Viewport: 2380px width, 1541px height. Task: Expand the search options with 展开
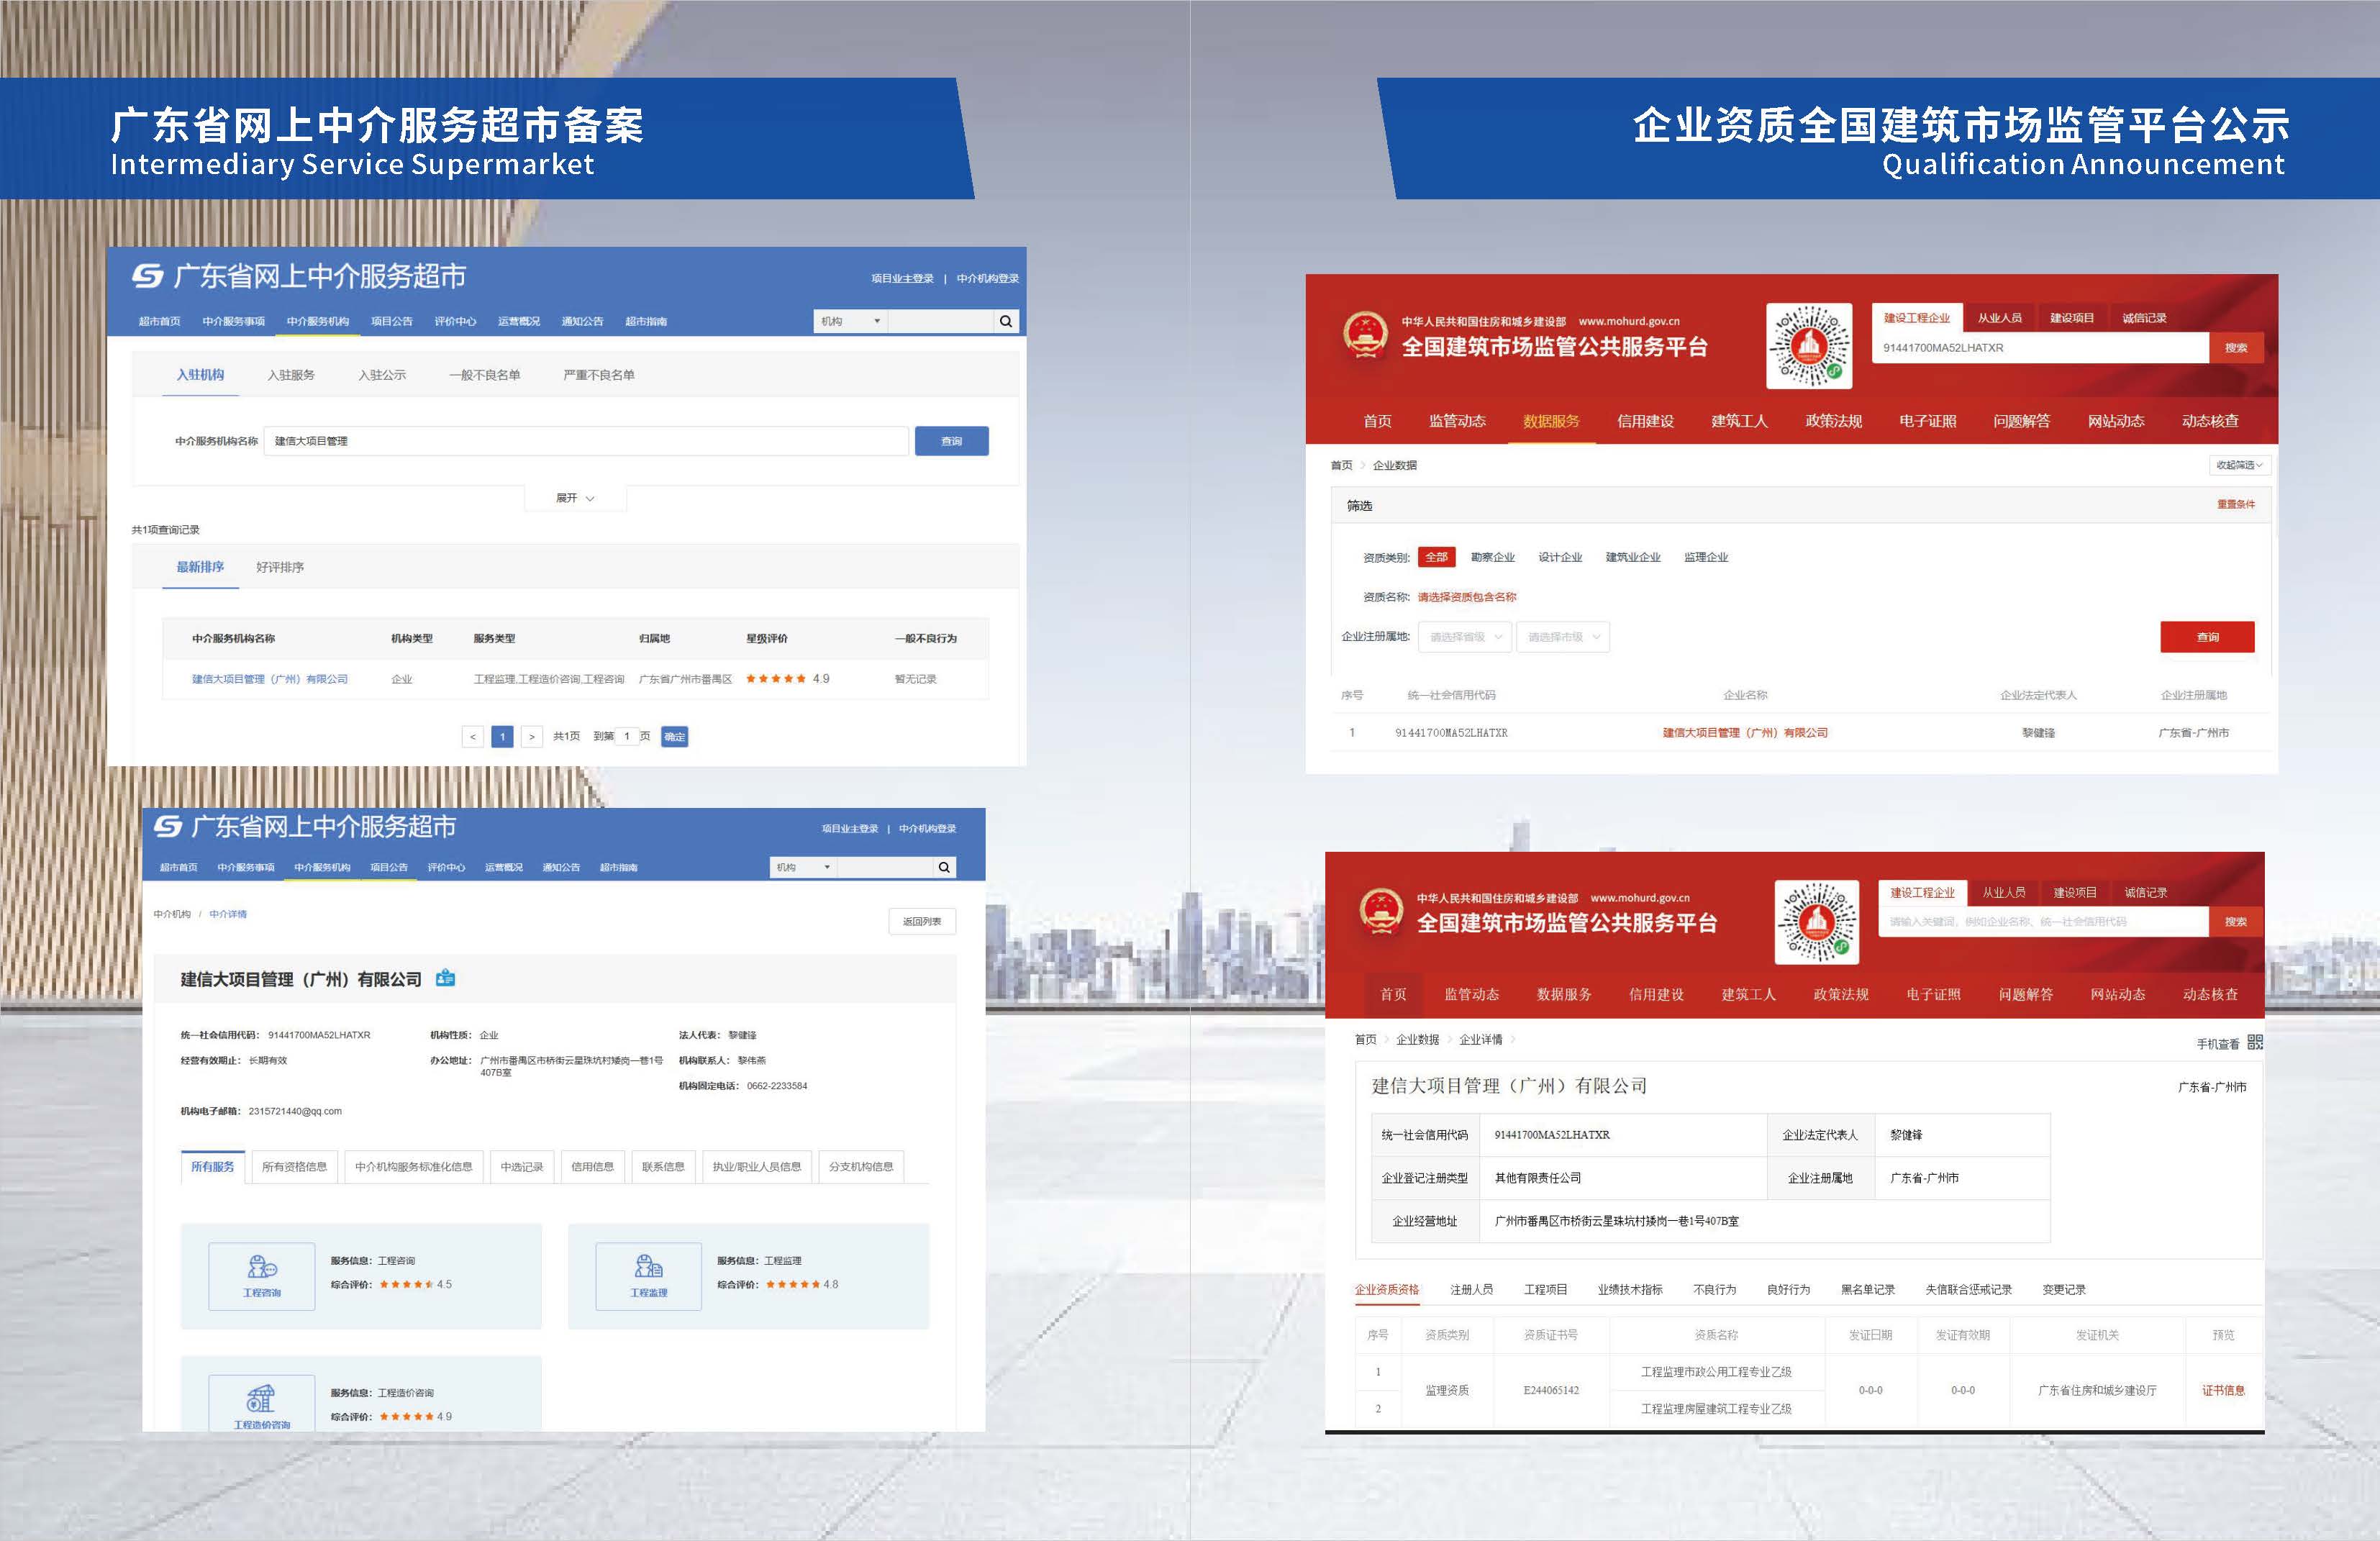(575, 498)
